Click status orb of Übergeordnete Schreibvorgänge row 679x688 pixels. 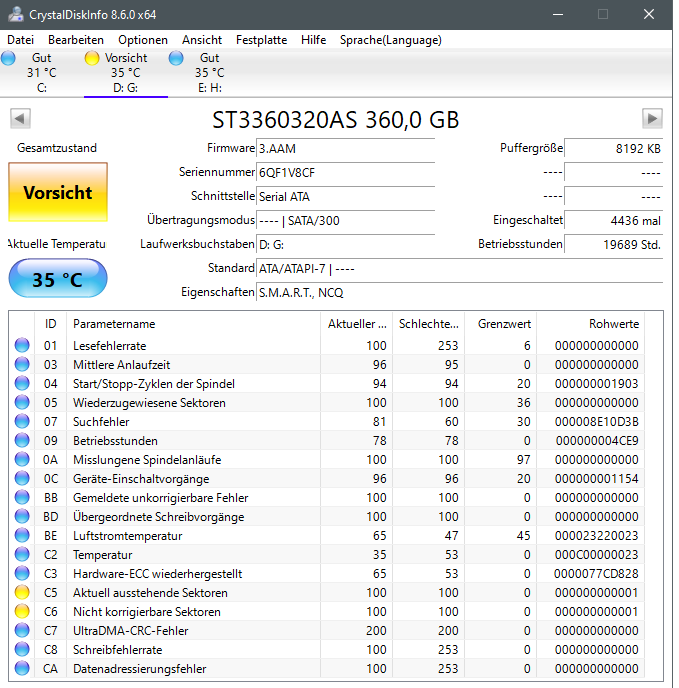(x=22, y=516)
